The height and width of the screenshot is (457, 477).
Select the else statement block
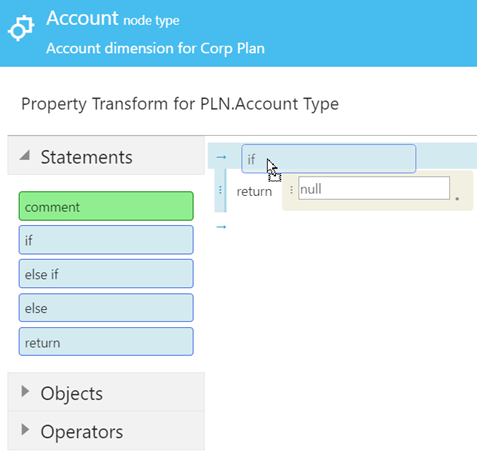click(106, 308)
